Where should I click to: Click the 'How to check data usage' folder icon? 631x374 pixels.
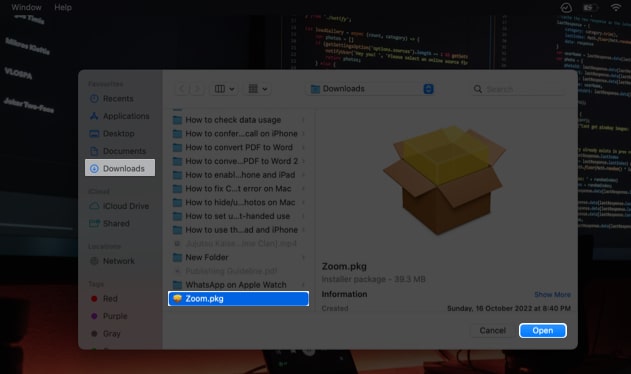pyautogui.click(x=177, y=120)
